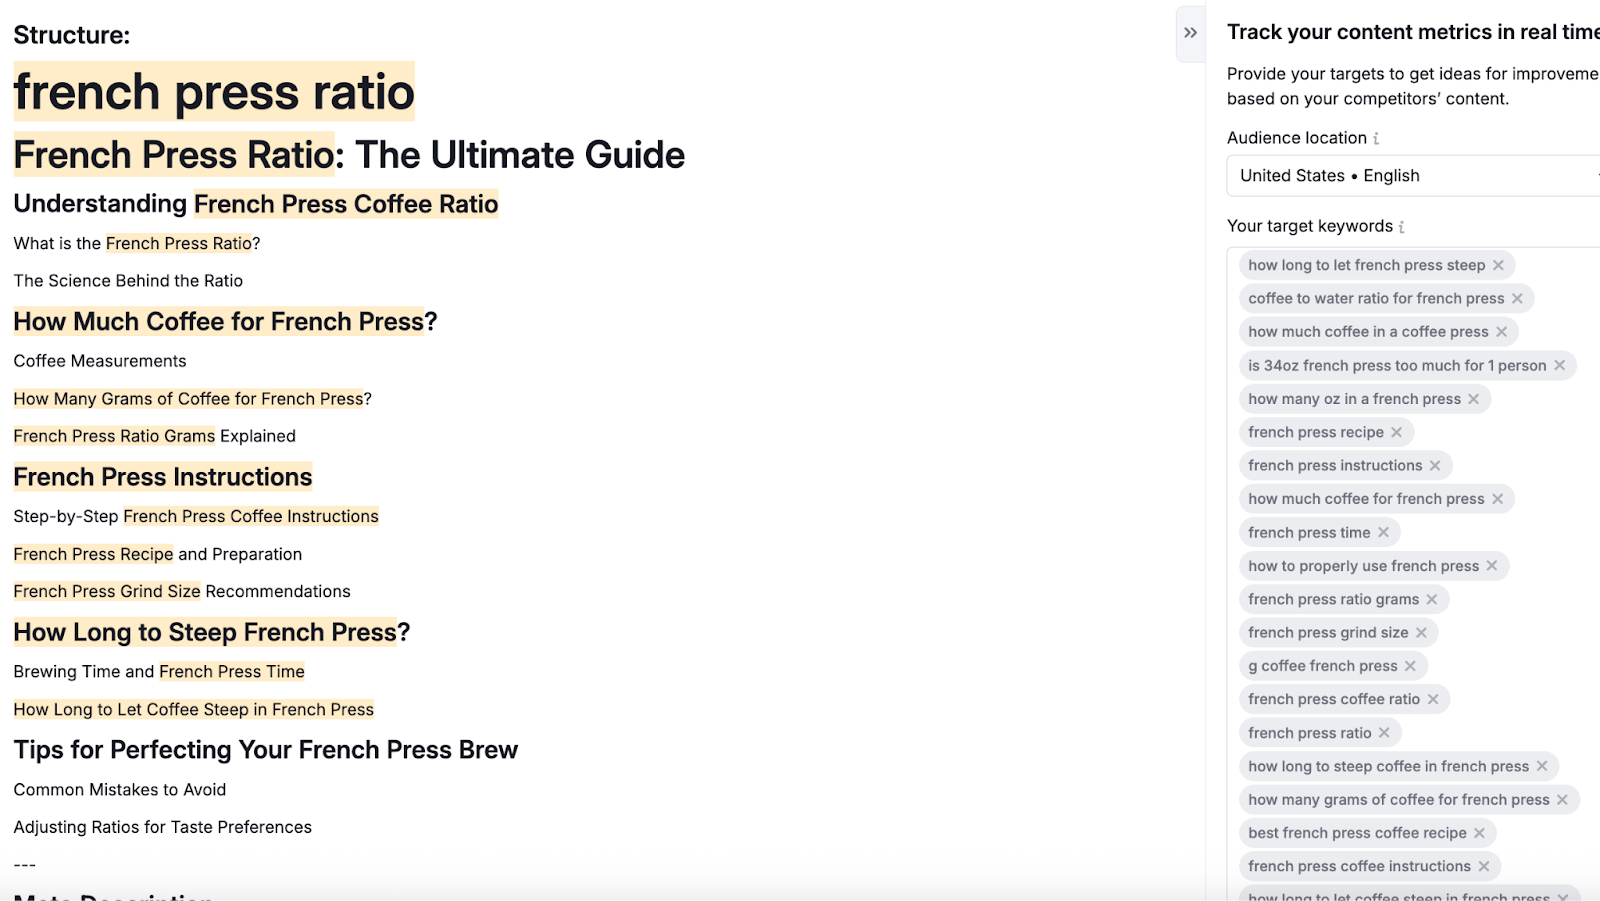Image resolution: width=1600 pixels, height=901 pixels.
Task: Remove 'french press recipe' keyword tag
Action: (1396, 432)
